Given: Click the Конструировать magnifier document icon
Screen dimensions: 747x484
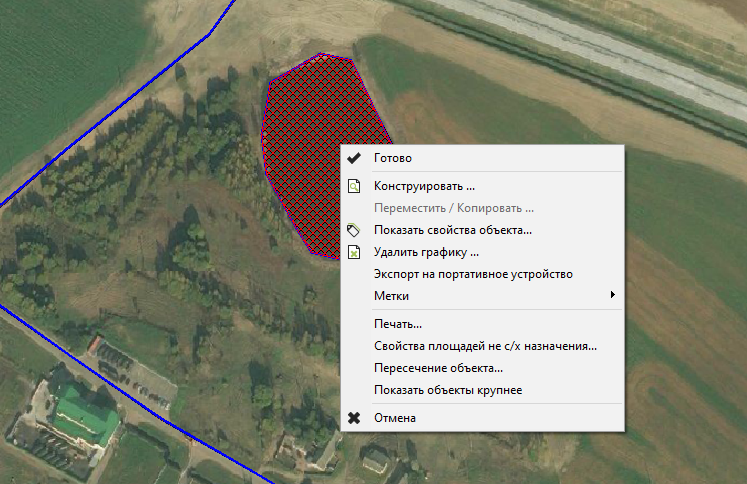Looking at the screenshot, I should [x=354, y=186].
